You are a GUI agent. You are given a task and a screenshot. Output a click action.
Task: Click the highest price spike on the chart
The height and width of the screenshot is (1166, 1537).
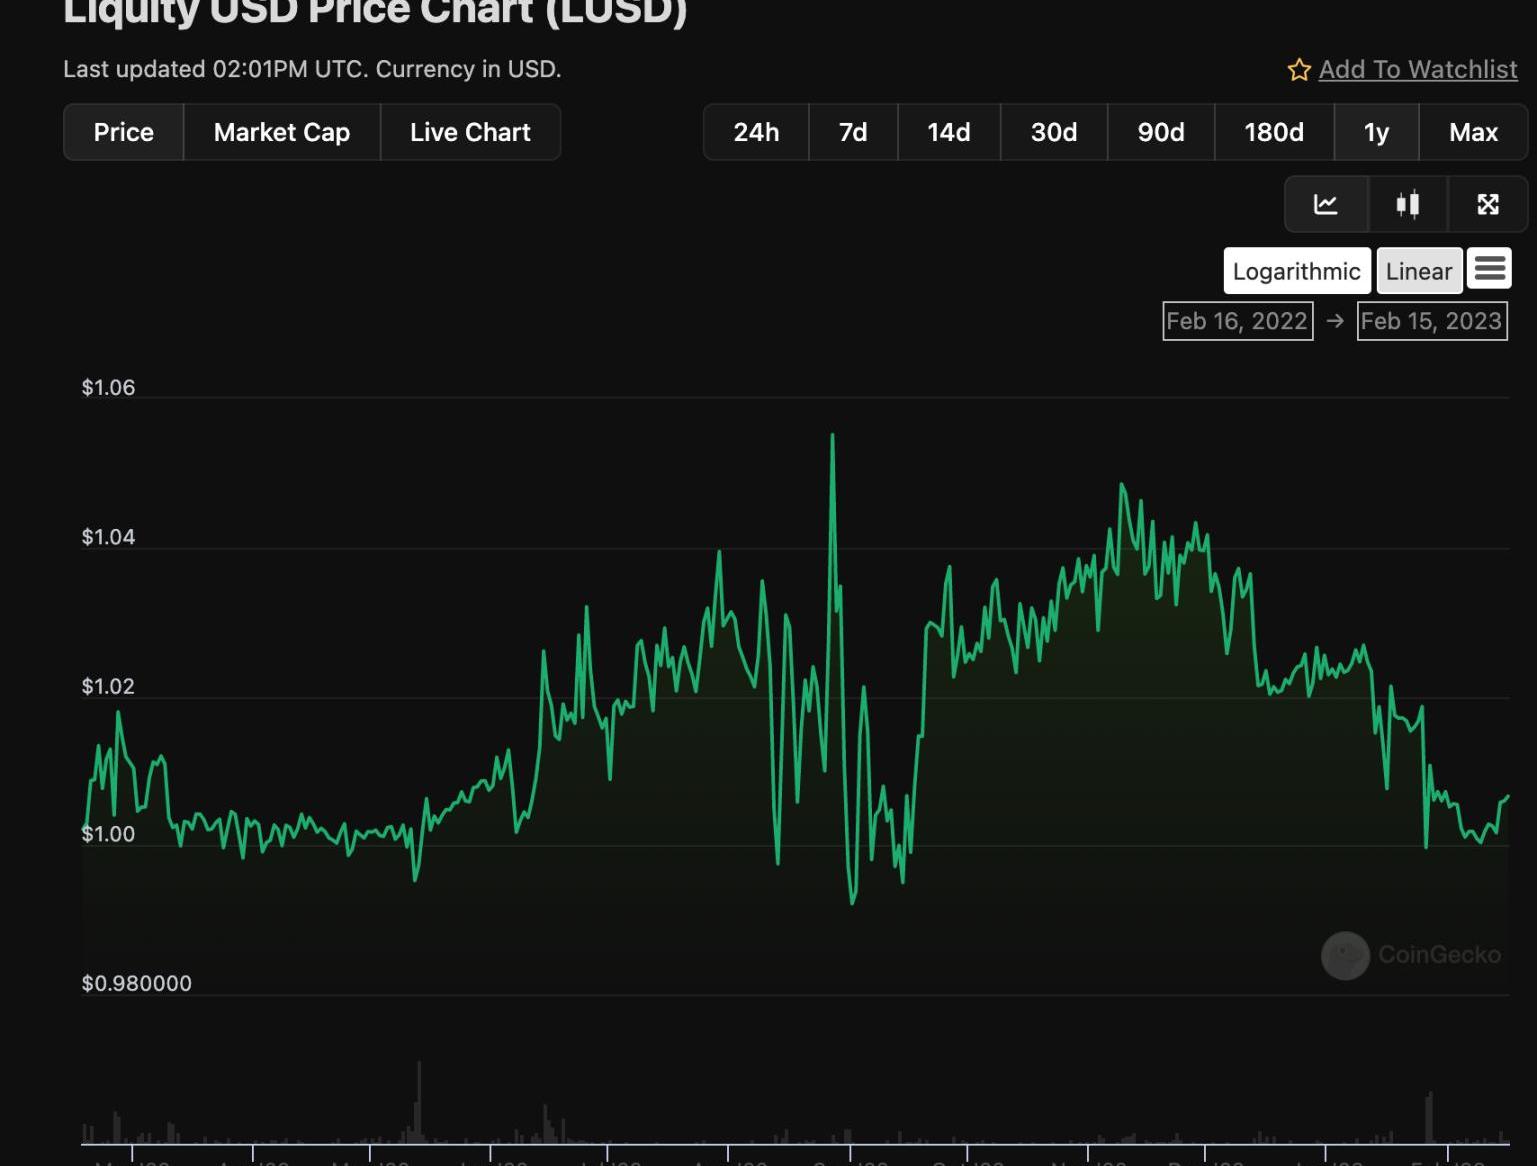(x=832, y=436)
